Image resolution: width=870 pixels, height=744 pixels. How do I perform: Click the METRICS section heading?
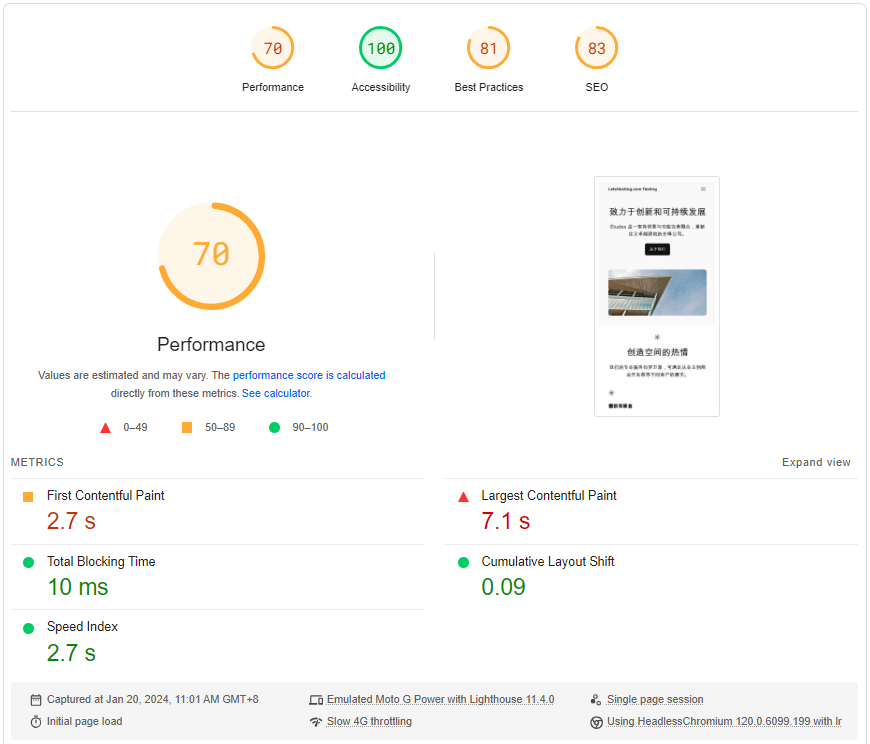point(37,462)
